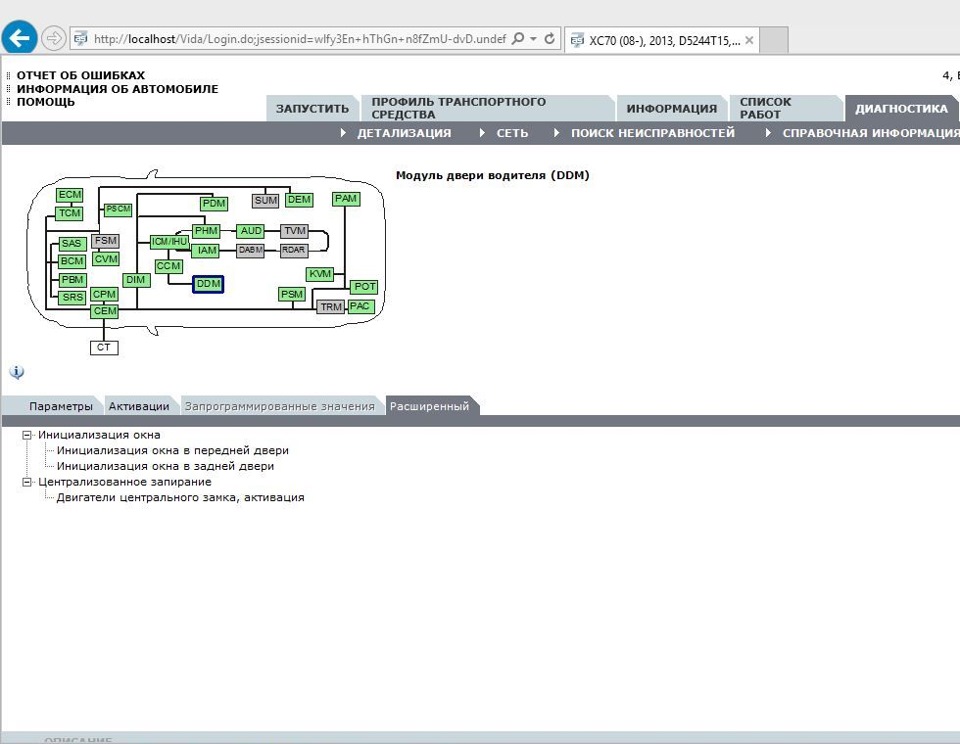Viewport: 960px width, 744px height.
Task: Select Инициализация окна в передней двери
Action: tap(173, 450)
